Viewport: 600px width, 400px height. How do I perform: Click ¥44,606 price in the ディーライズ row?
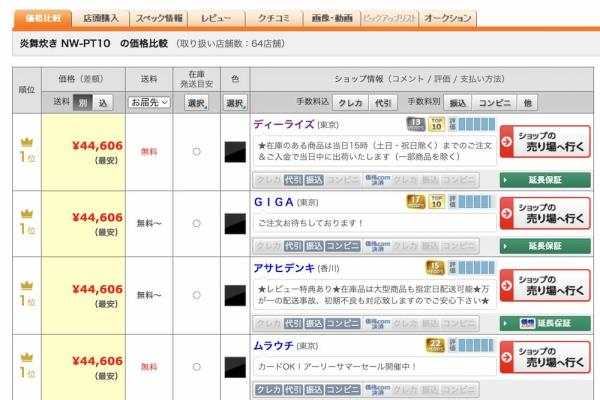coord(98,146)
